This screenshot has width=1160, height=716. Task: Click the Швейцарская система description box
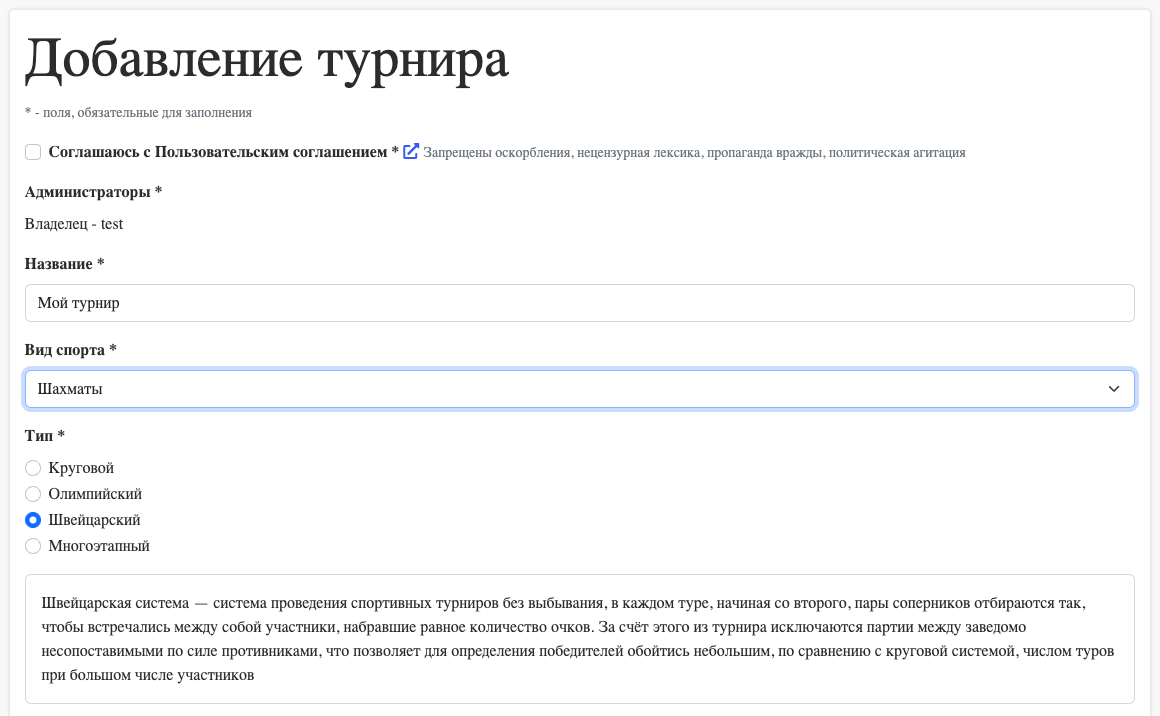pos(579,639)
